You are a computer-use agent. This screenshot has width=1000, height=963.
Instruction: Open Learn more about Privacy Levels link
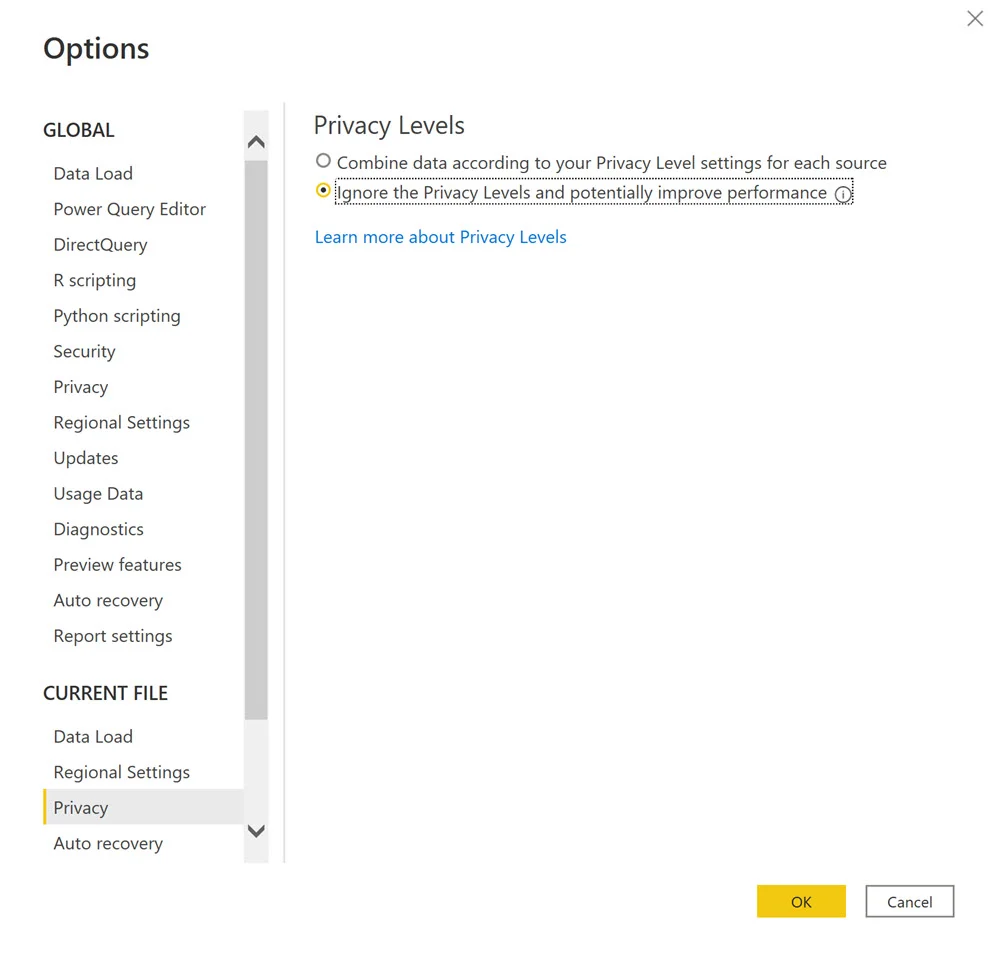coord(440,237)
